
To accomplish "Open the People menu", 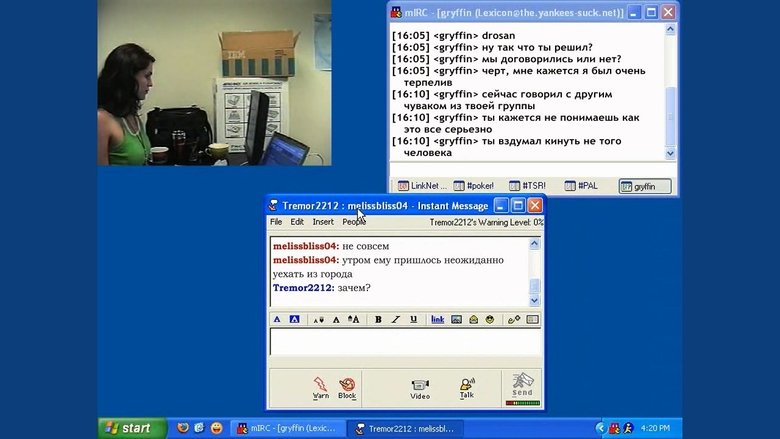I will 354,222.
